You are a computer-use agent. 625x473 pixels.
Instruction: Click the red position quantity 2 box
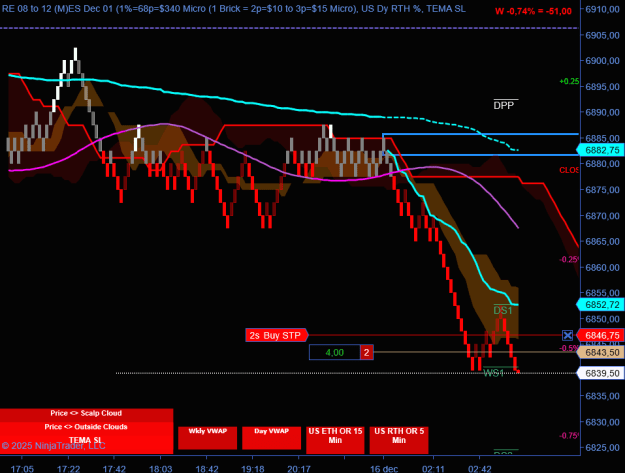tap(367, 352)
